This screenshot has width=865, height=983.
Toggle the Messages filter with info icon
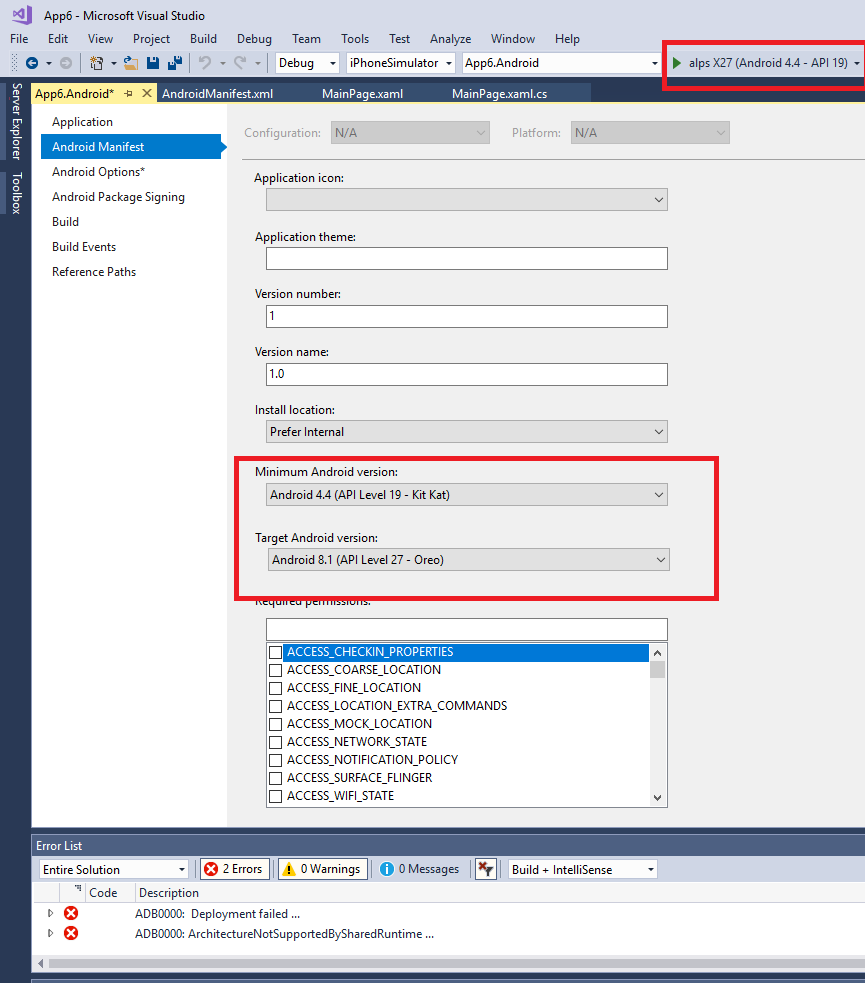(420, 869)
